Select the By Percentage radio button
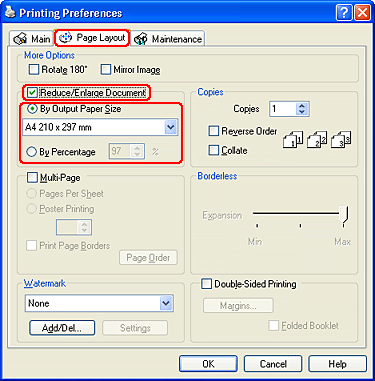Screen dimensions: 375x381 (31, 152)
